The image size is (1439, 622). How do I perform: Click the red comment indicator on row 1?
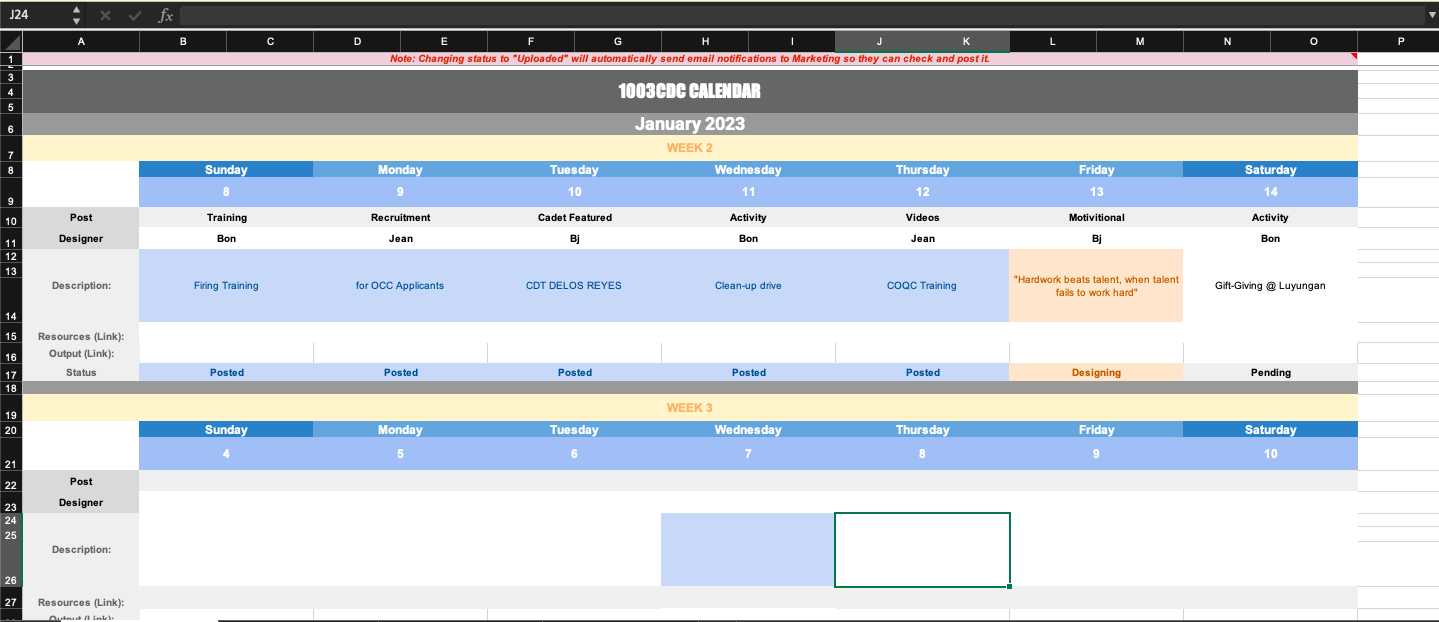click(x=1354, y=56)
